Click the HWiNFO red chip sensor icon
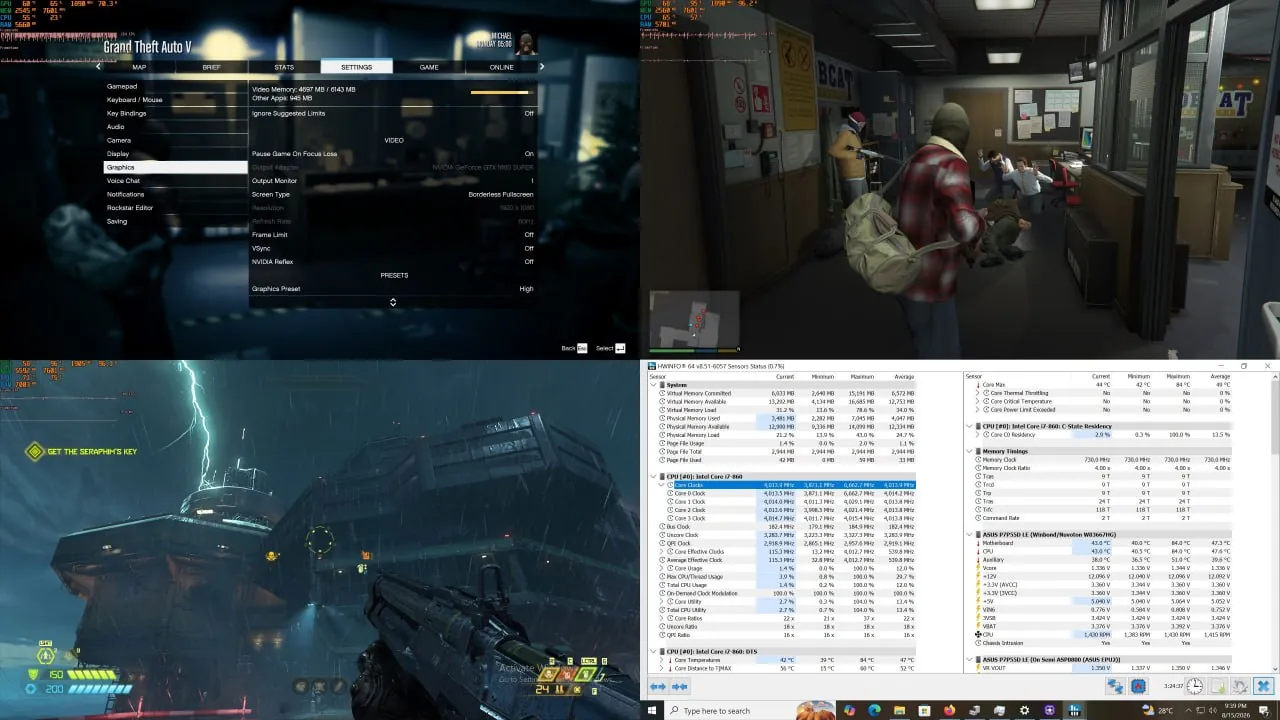This screenshot has height=720, width=1280. click(x=1139, y=687)
